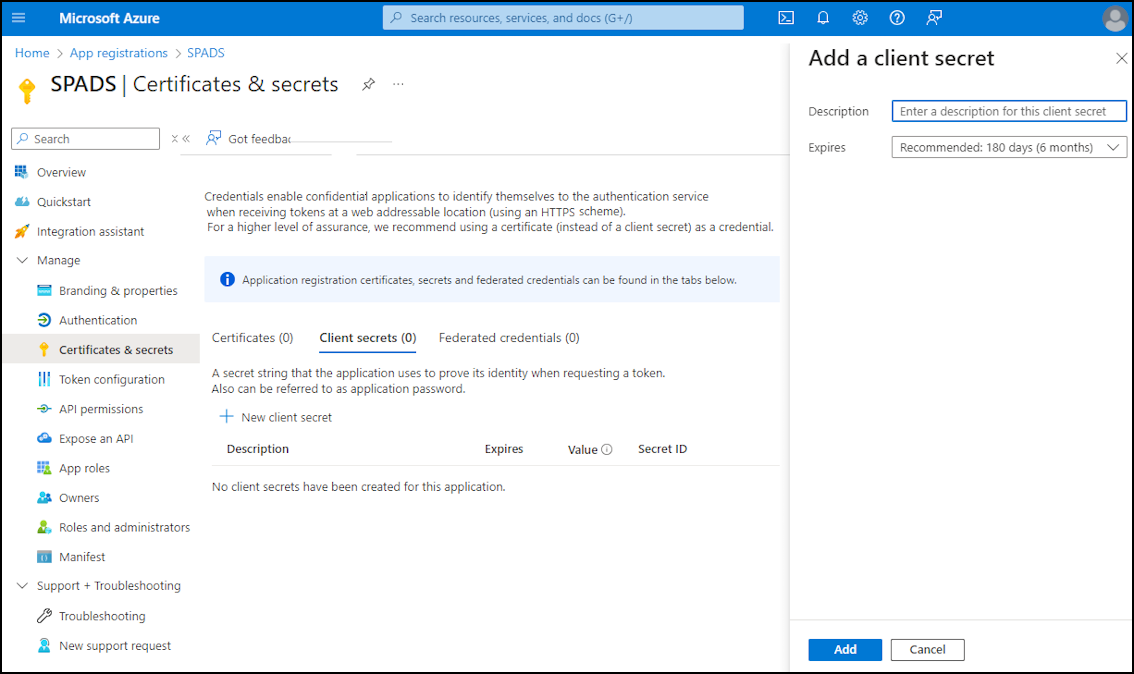The image size is (1134, 674).
Task: Open the help question mark icon
Action: click(x=897, y=18)
